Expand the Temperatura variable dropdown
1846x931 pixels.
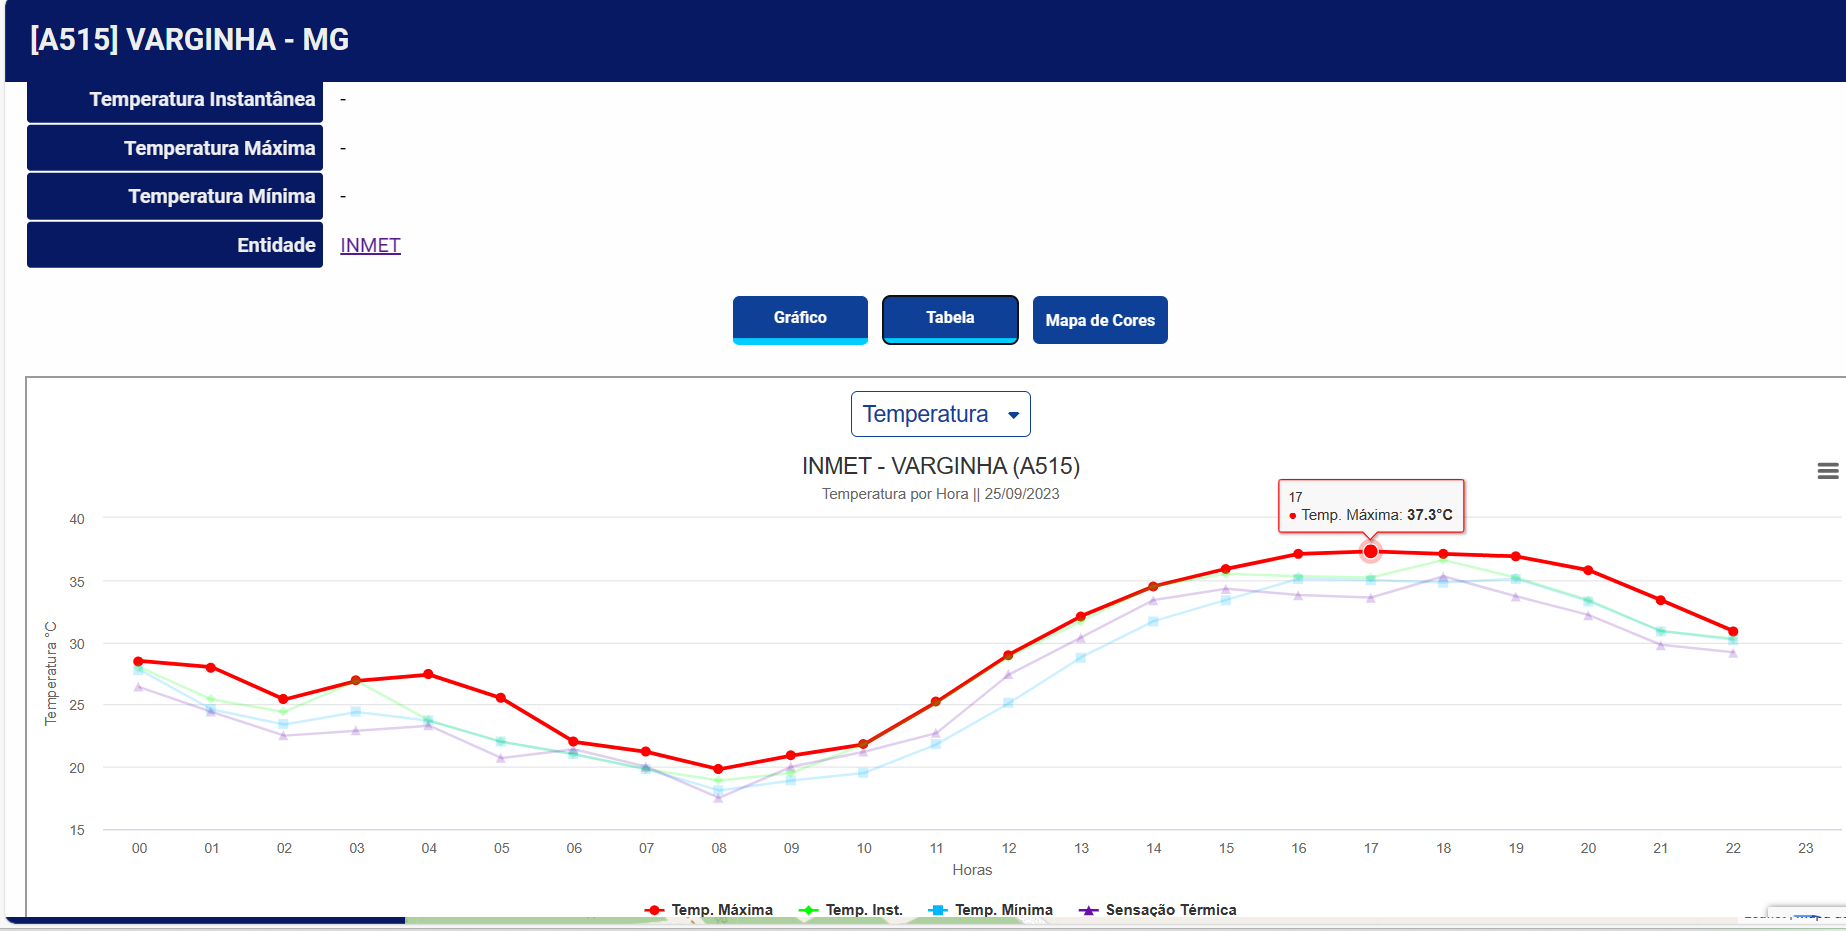pos(940,414)
